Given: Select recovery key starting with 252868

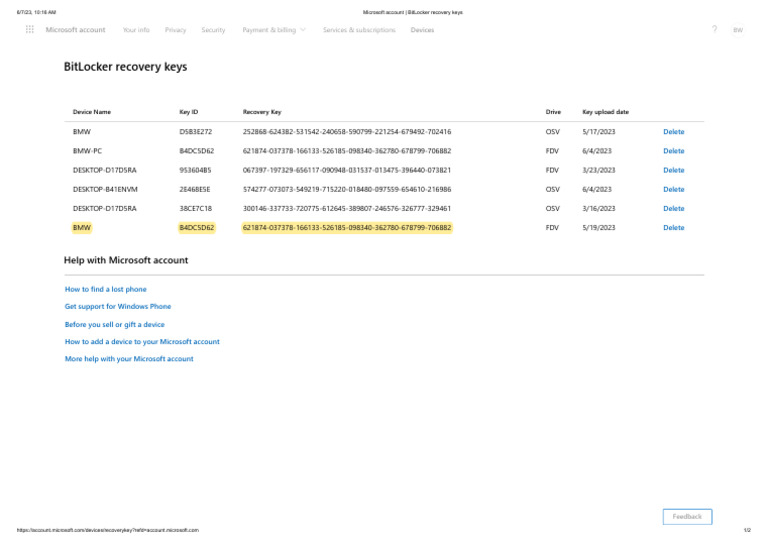Looking at the screenshot, I should [x=347, y=132].
